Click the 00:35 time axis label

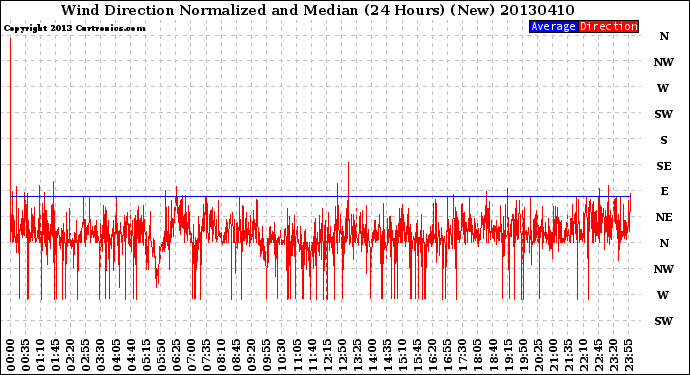[x=26, y=355]
